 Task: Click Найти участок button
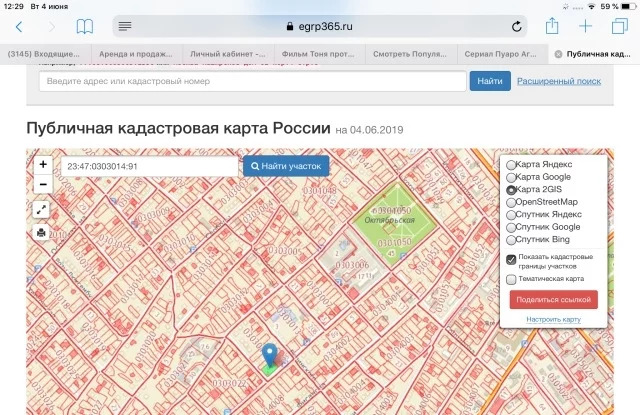(x=286, y=166)
